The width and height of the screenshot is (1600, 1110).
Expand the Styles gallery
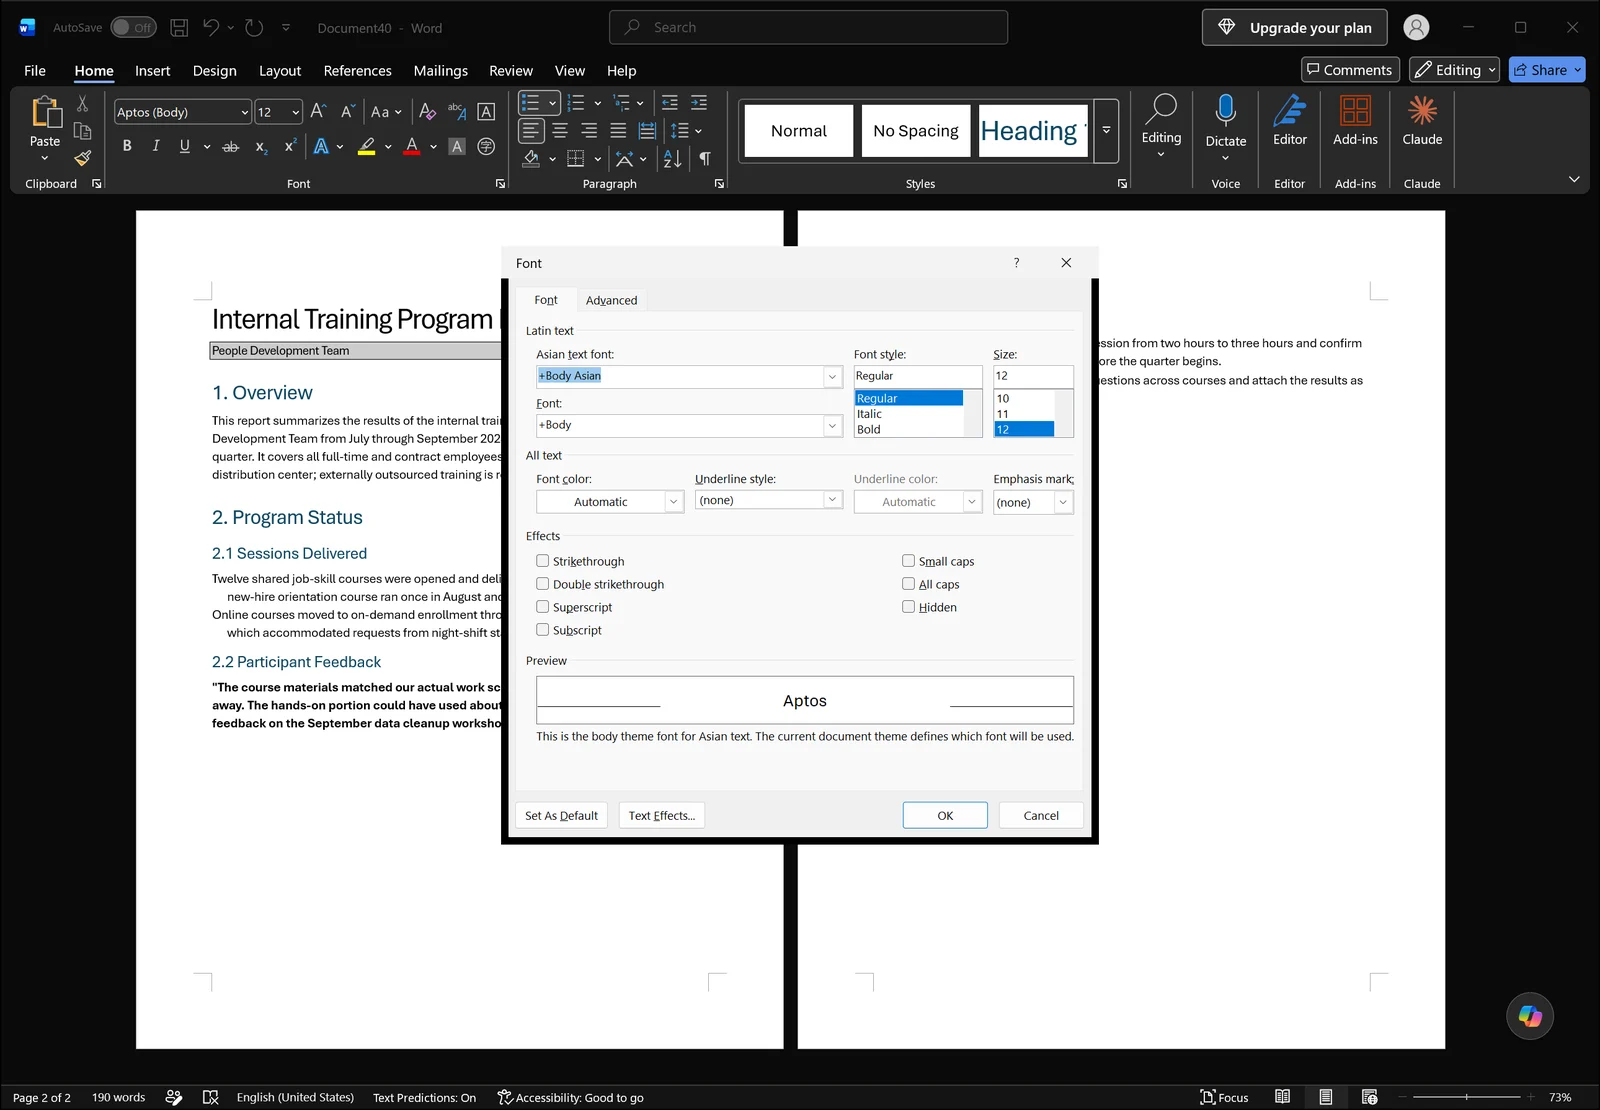tap(1106, 131)
